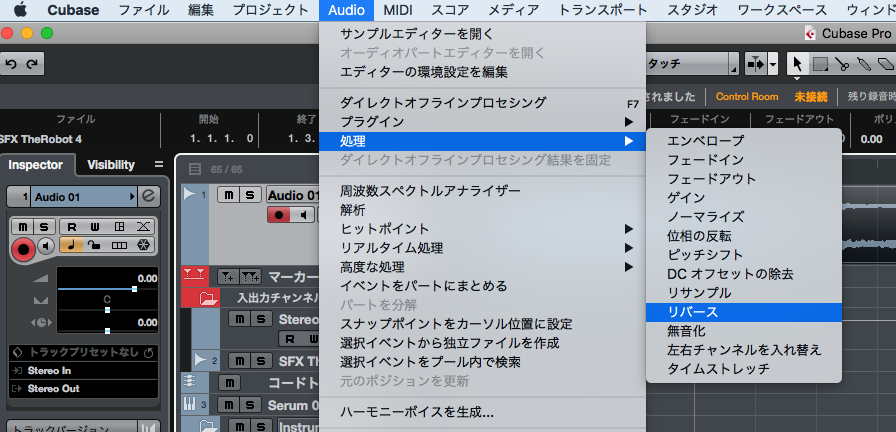
Task: Switch to the Inspector tab
Action: (36, 165)
